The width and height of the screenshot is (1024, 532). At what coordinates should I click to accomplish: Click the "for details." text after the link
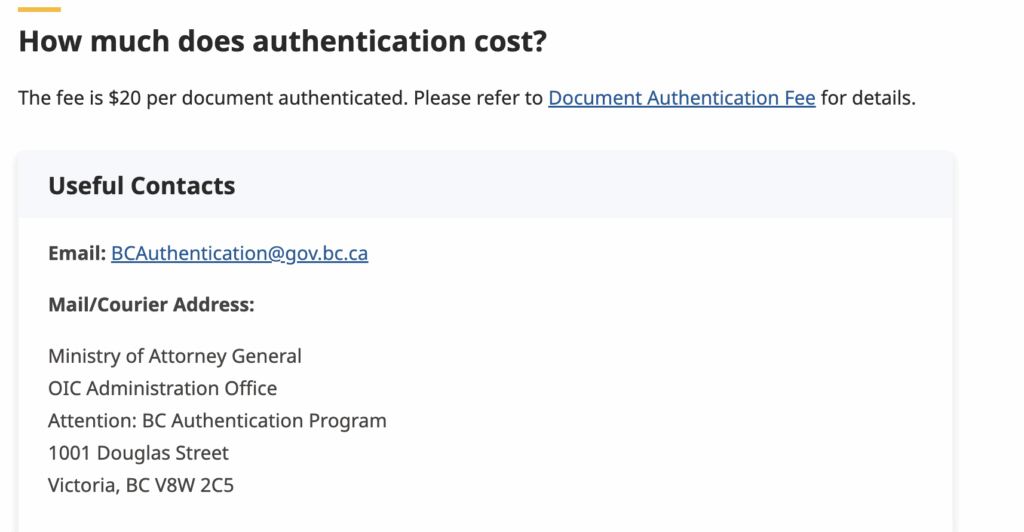868,98
